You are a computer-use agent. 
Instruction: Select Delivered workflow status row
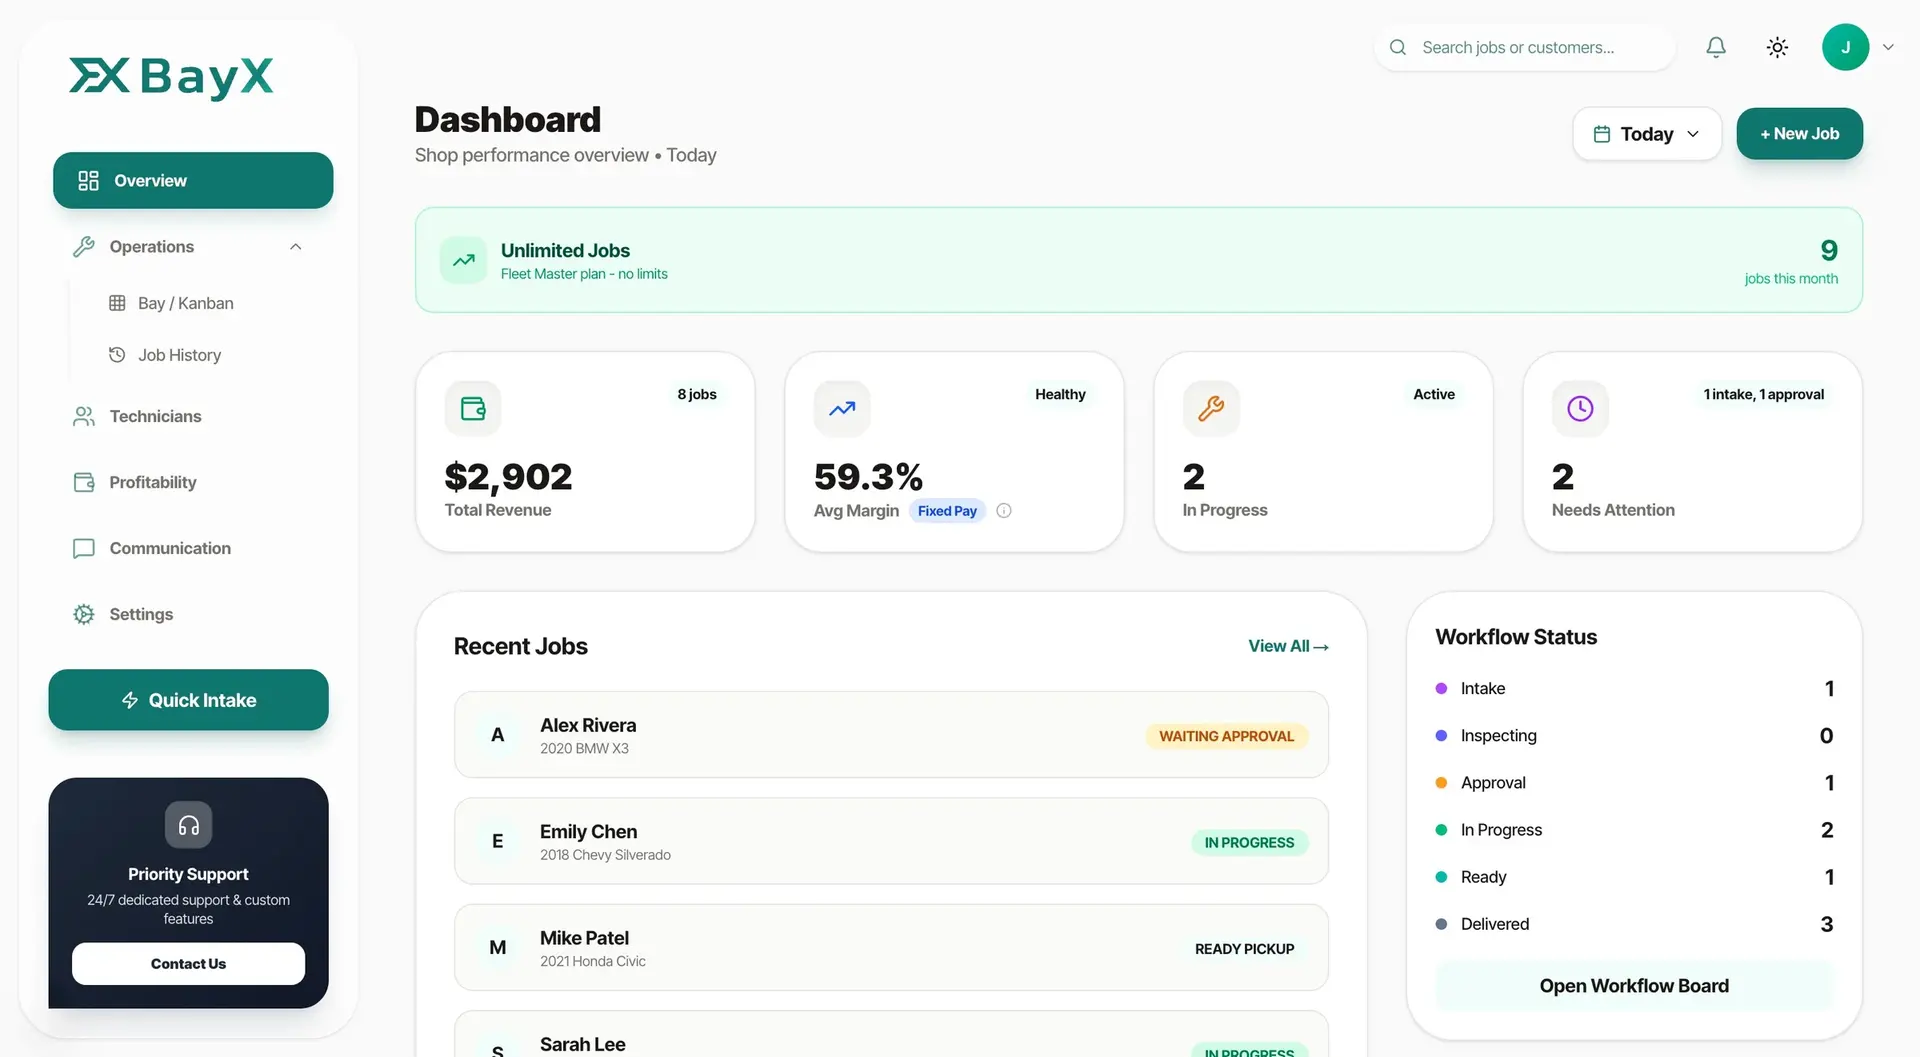click(x=1634, y=924)
